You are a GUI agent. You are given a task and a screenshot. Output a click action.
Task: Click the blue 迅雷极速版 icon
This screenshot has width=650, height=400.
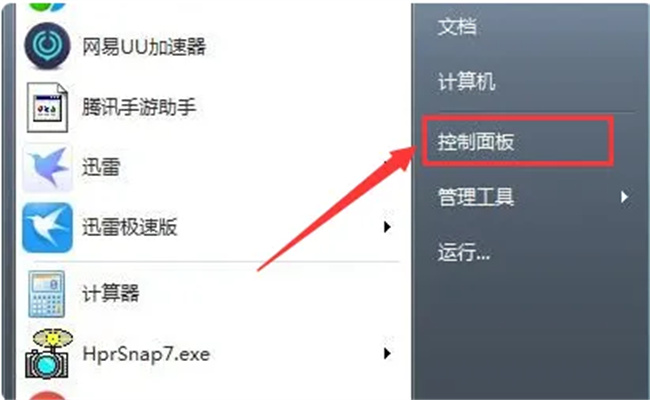[x=47, y=228]
